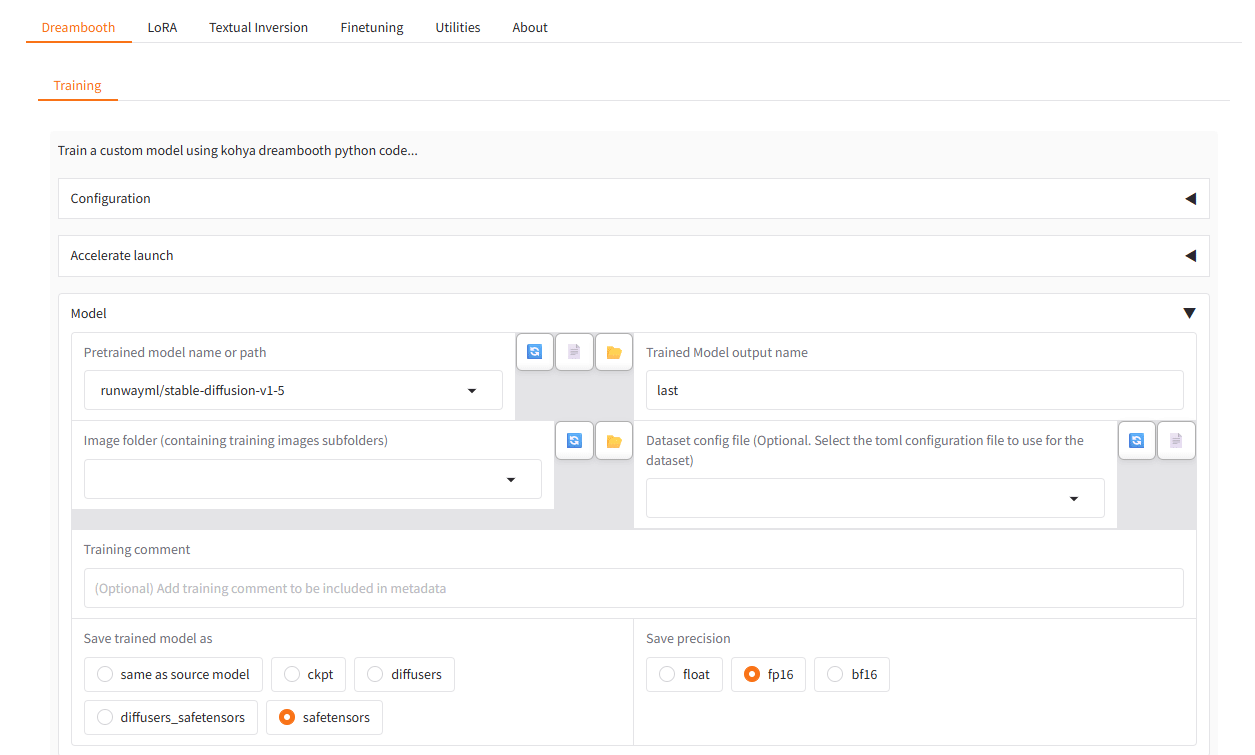Switch to the LoRA tab

[x=162, y=27]
